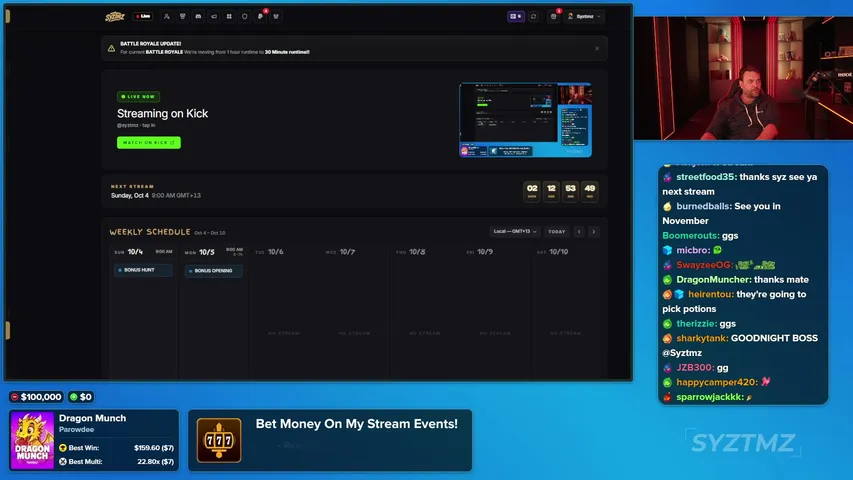Open the Discord icon in navbar

(198, 16)
